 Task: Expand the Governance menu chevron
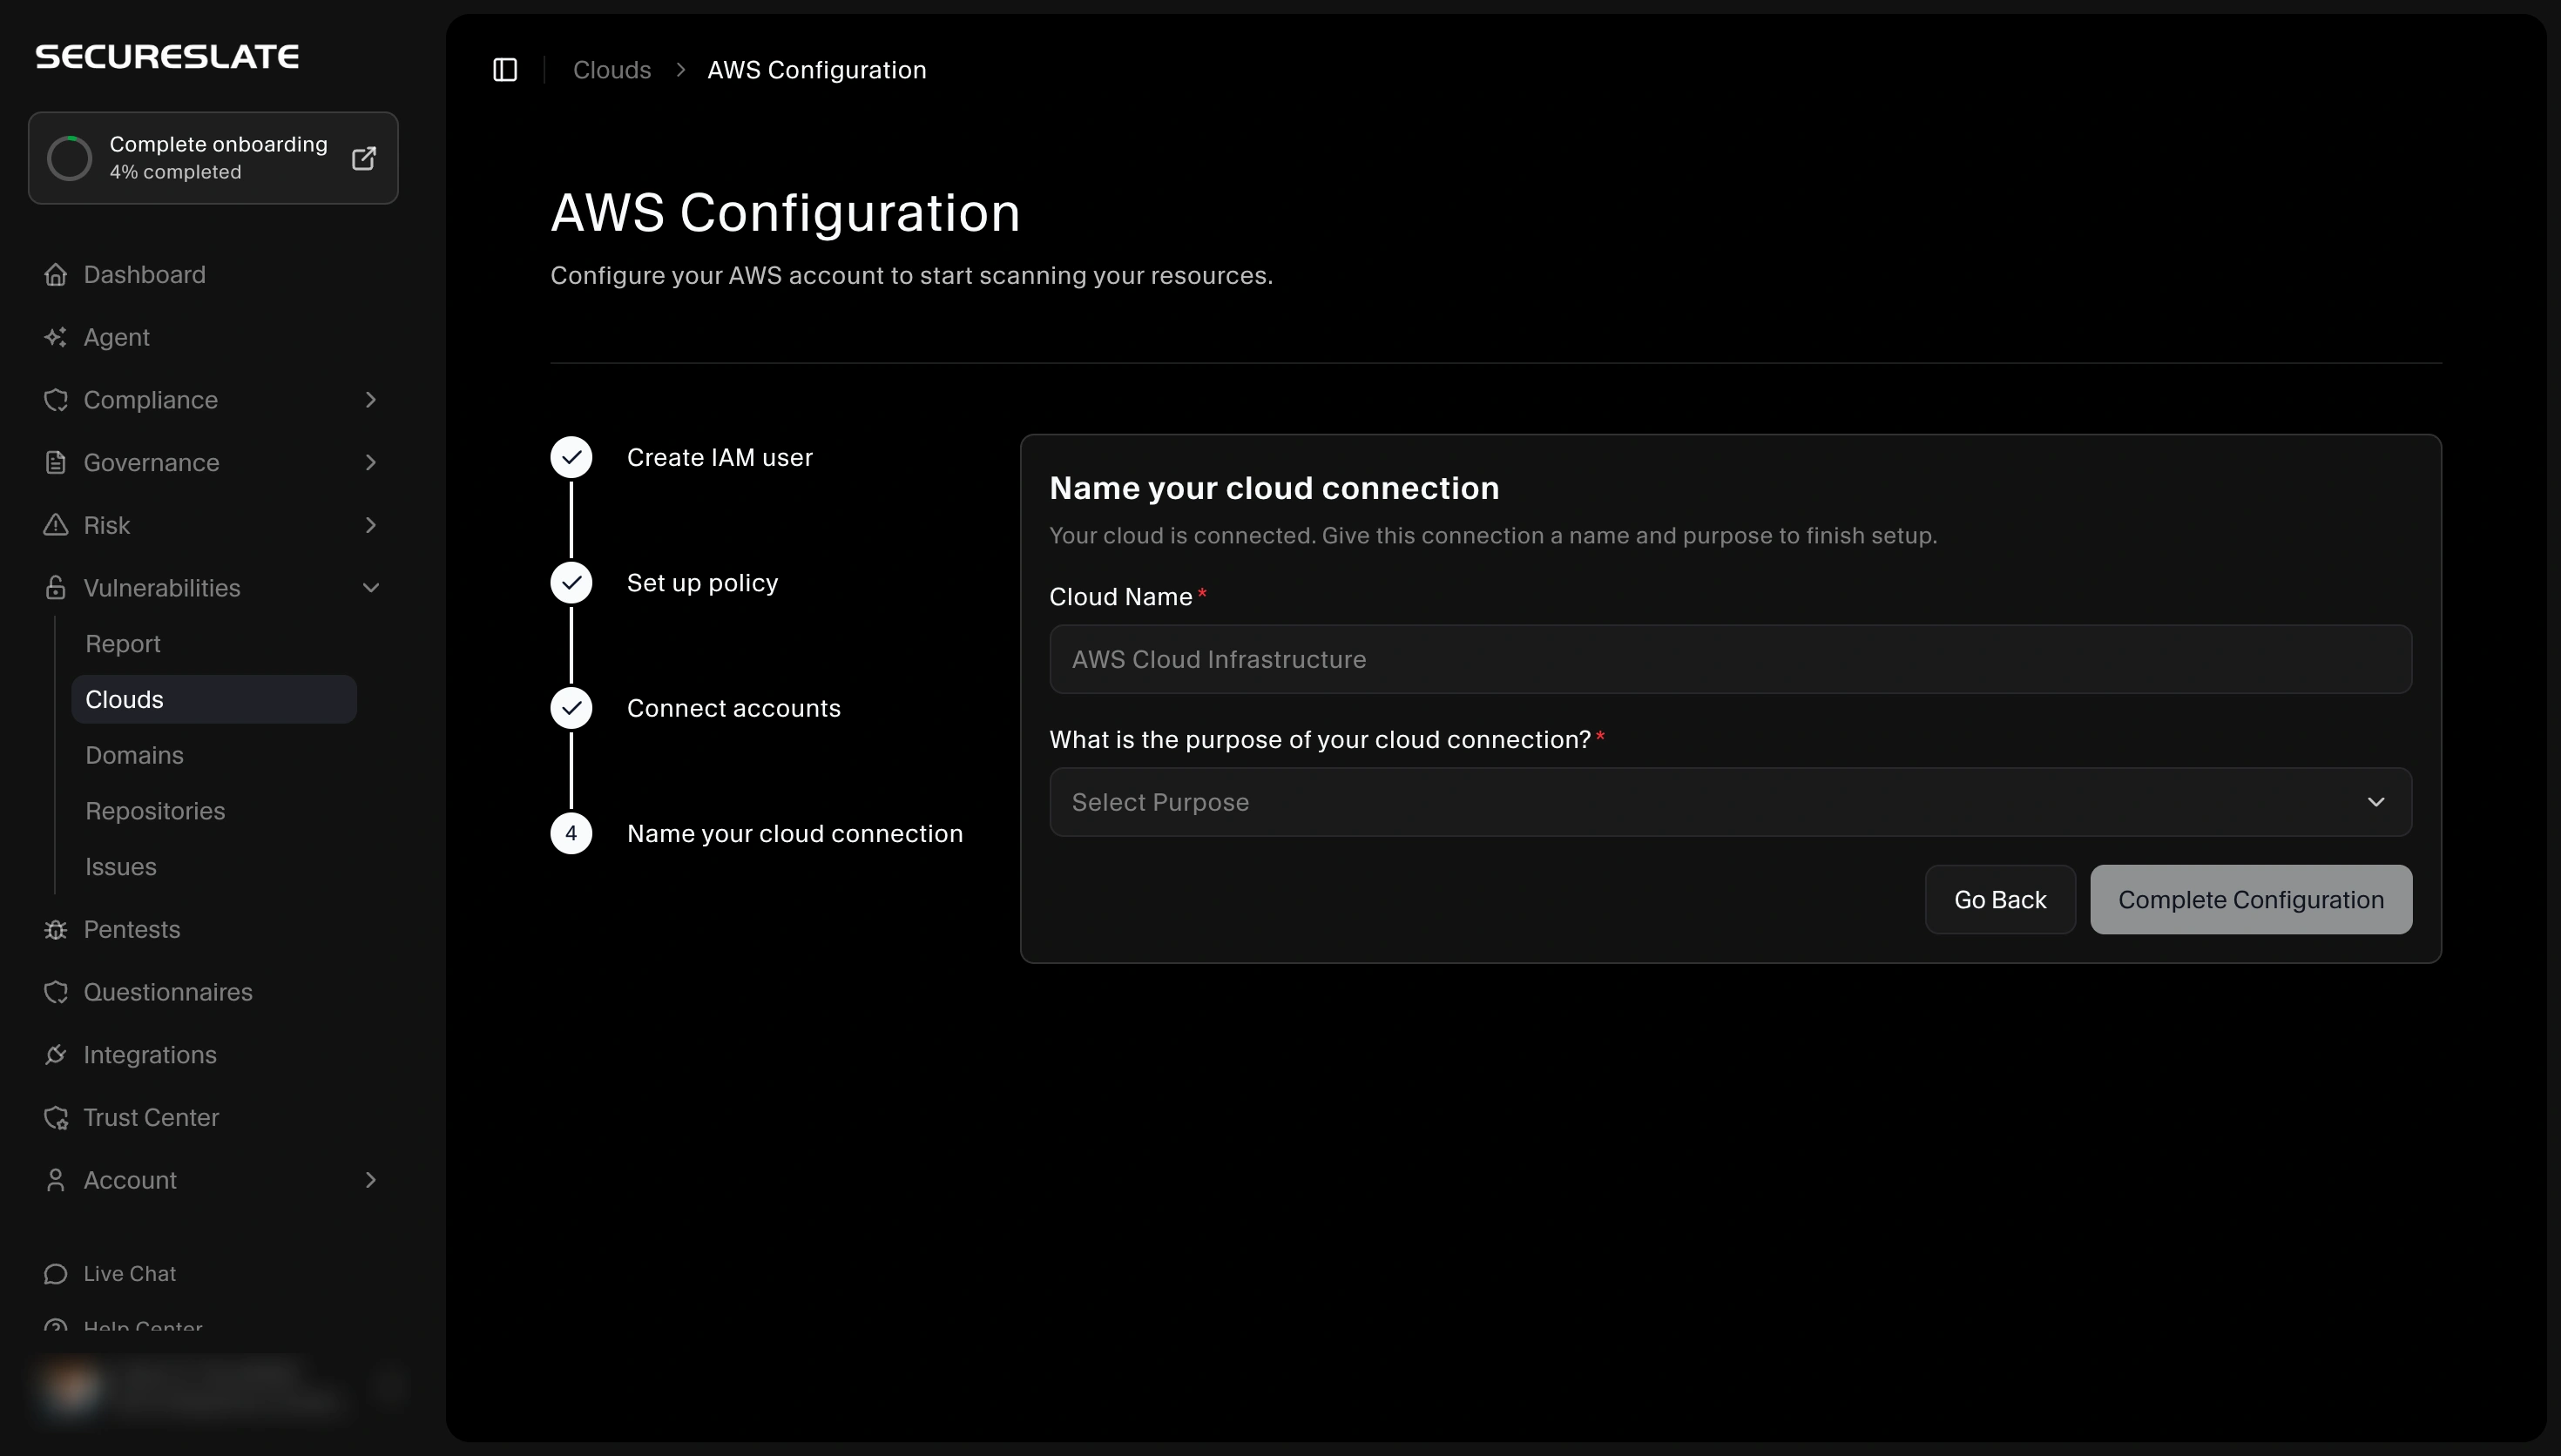[x=371, y=462]
